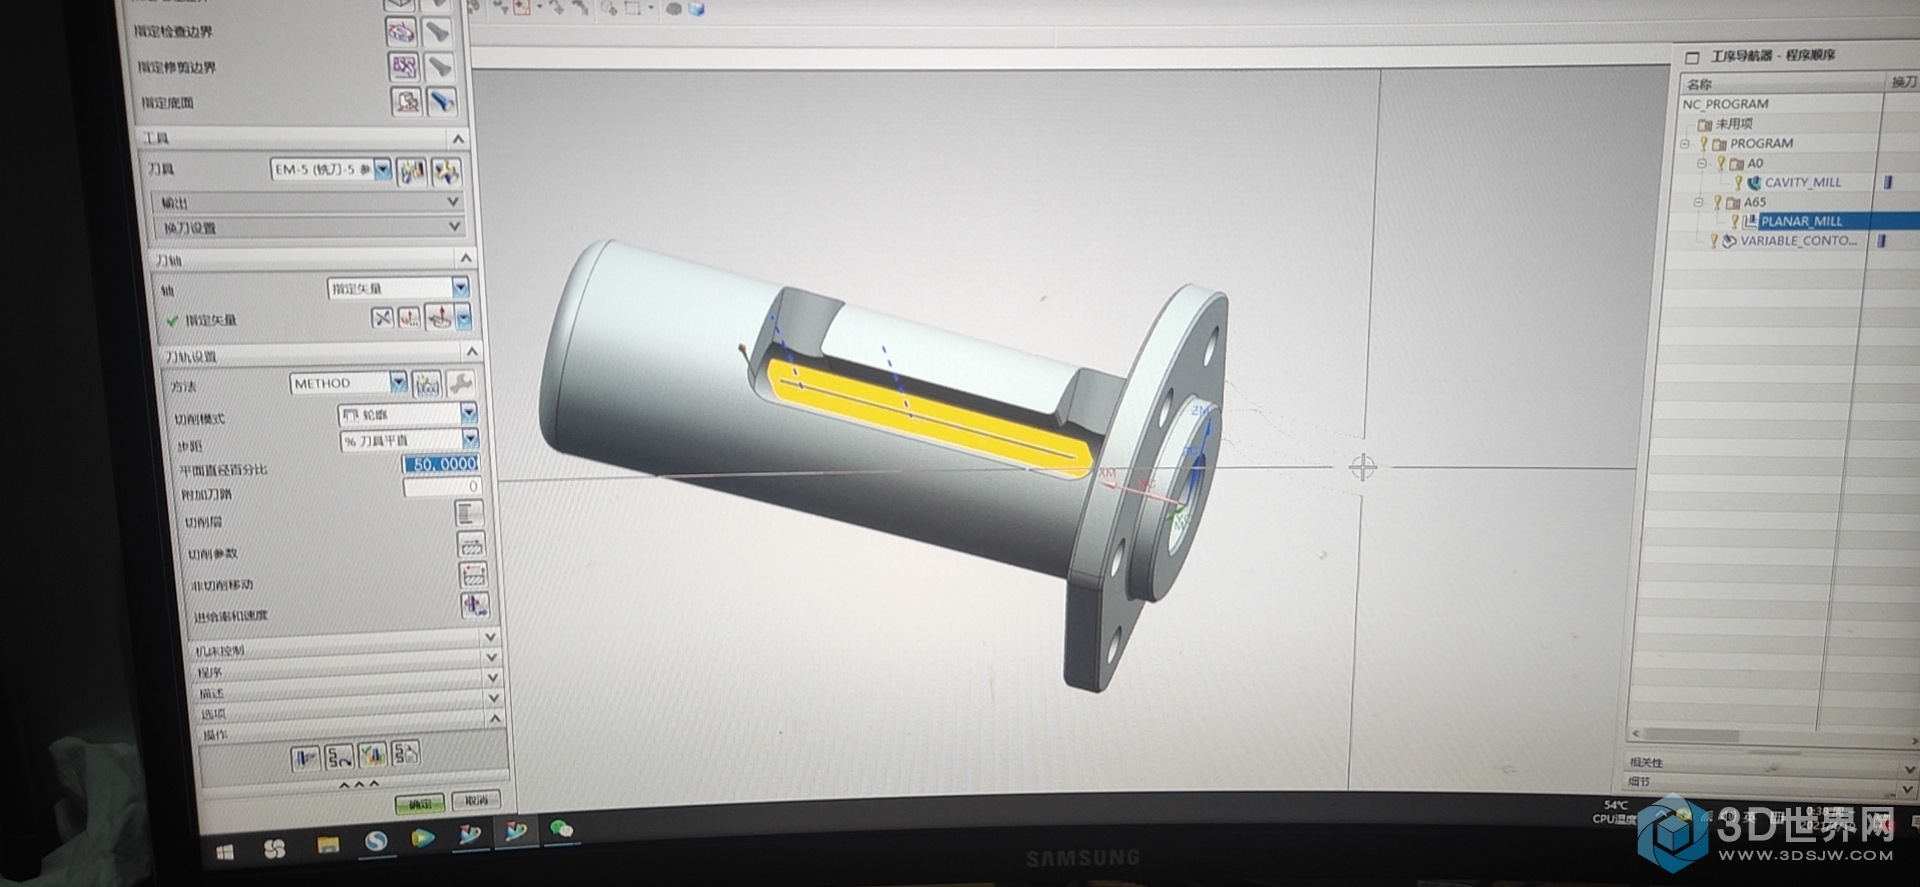The image size is (1920, 887).
Task: Click the create new tool icon beside the EM-5 dropdown
Action: tap(412, 172)
